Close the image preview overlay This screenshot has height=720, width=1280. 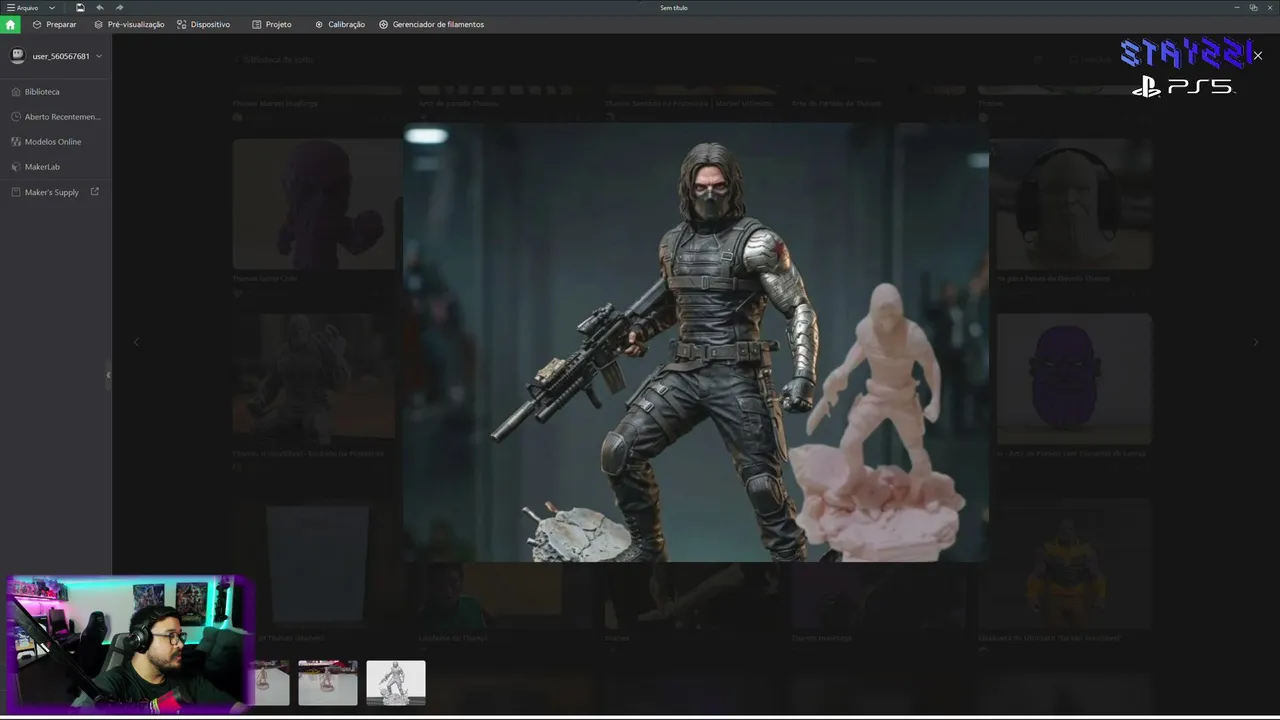(x=1257, y=56)
